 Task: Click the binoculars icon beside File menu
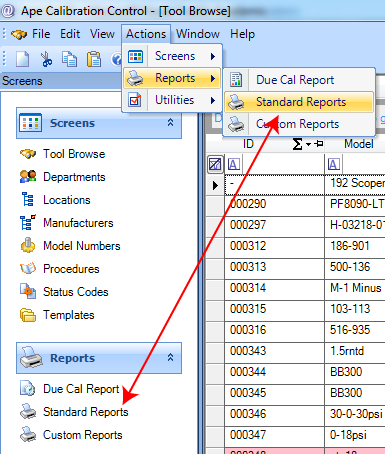click(19, 34)
